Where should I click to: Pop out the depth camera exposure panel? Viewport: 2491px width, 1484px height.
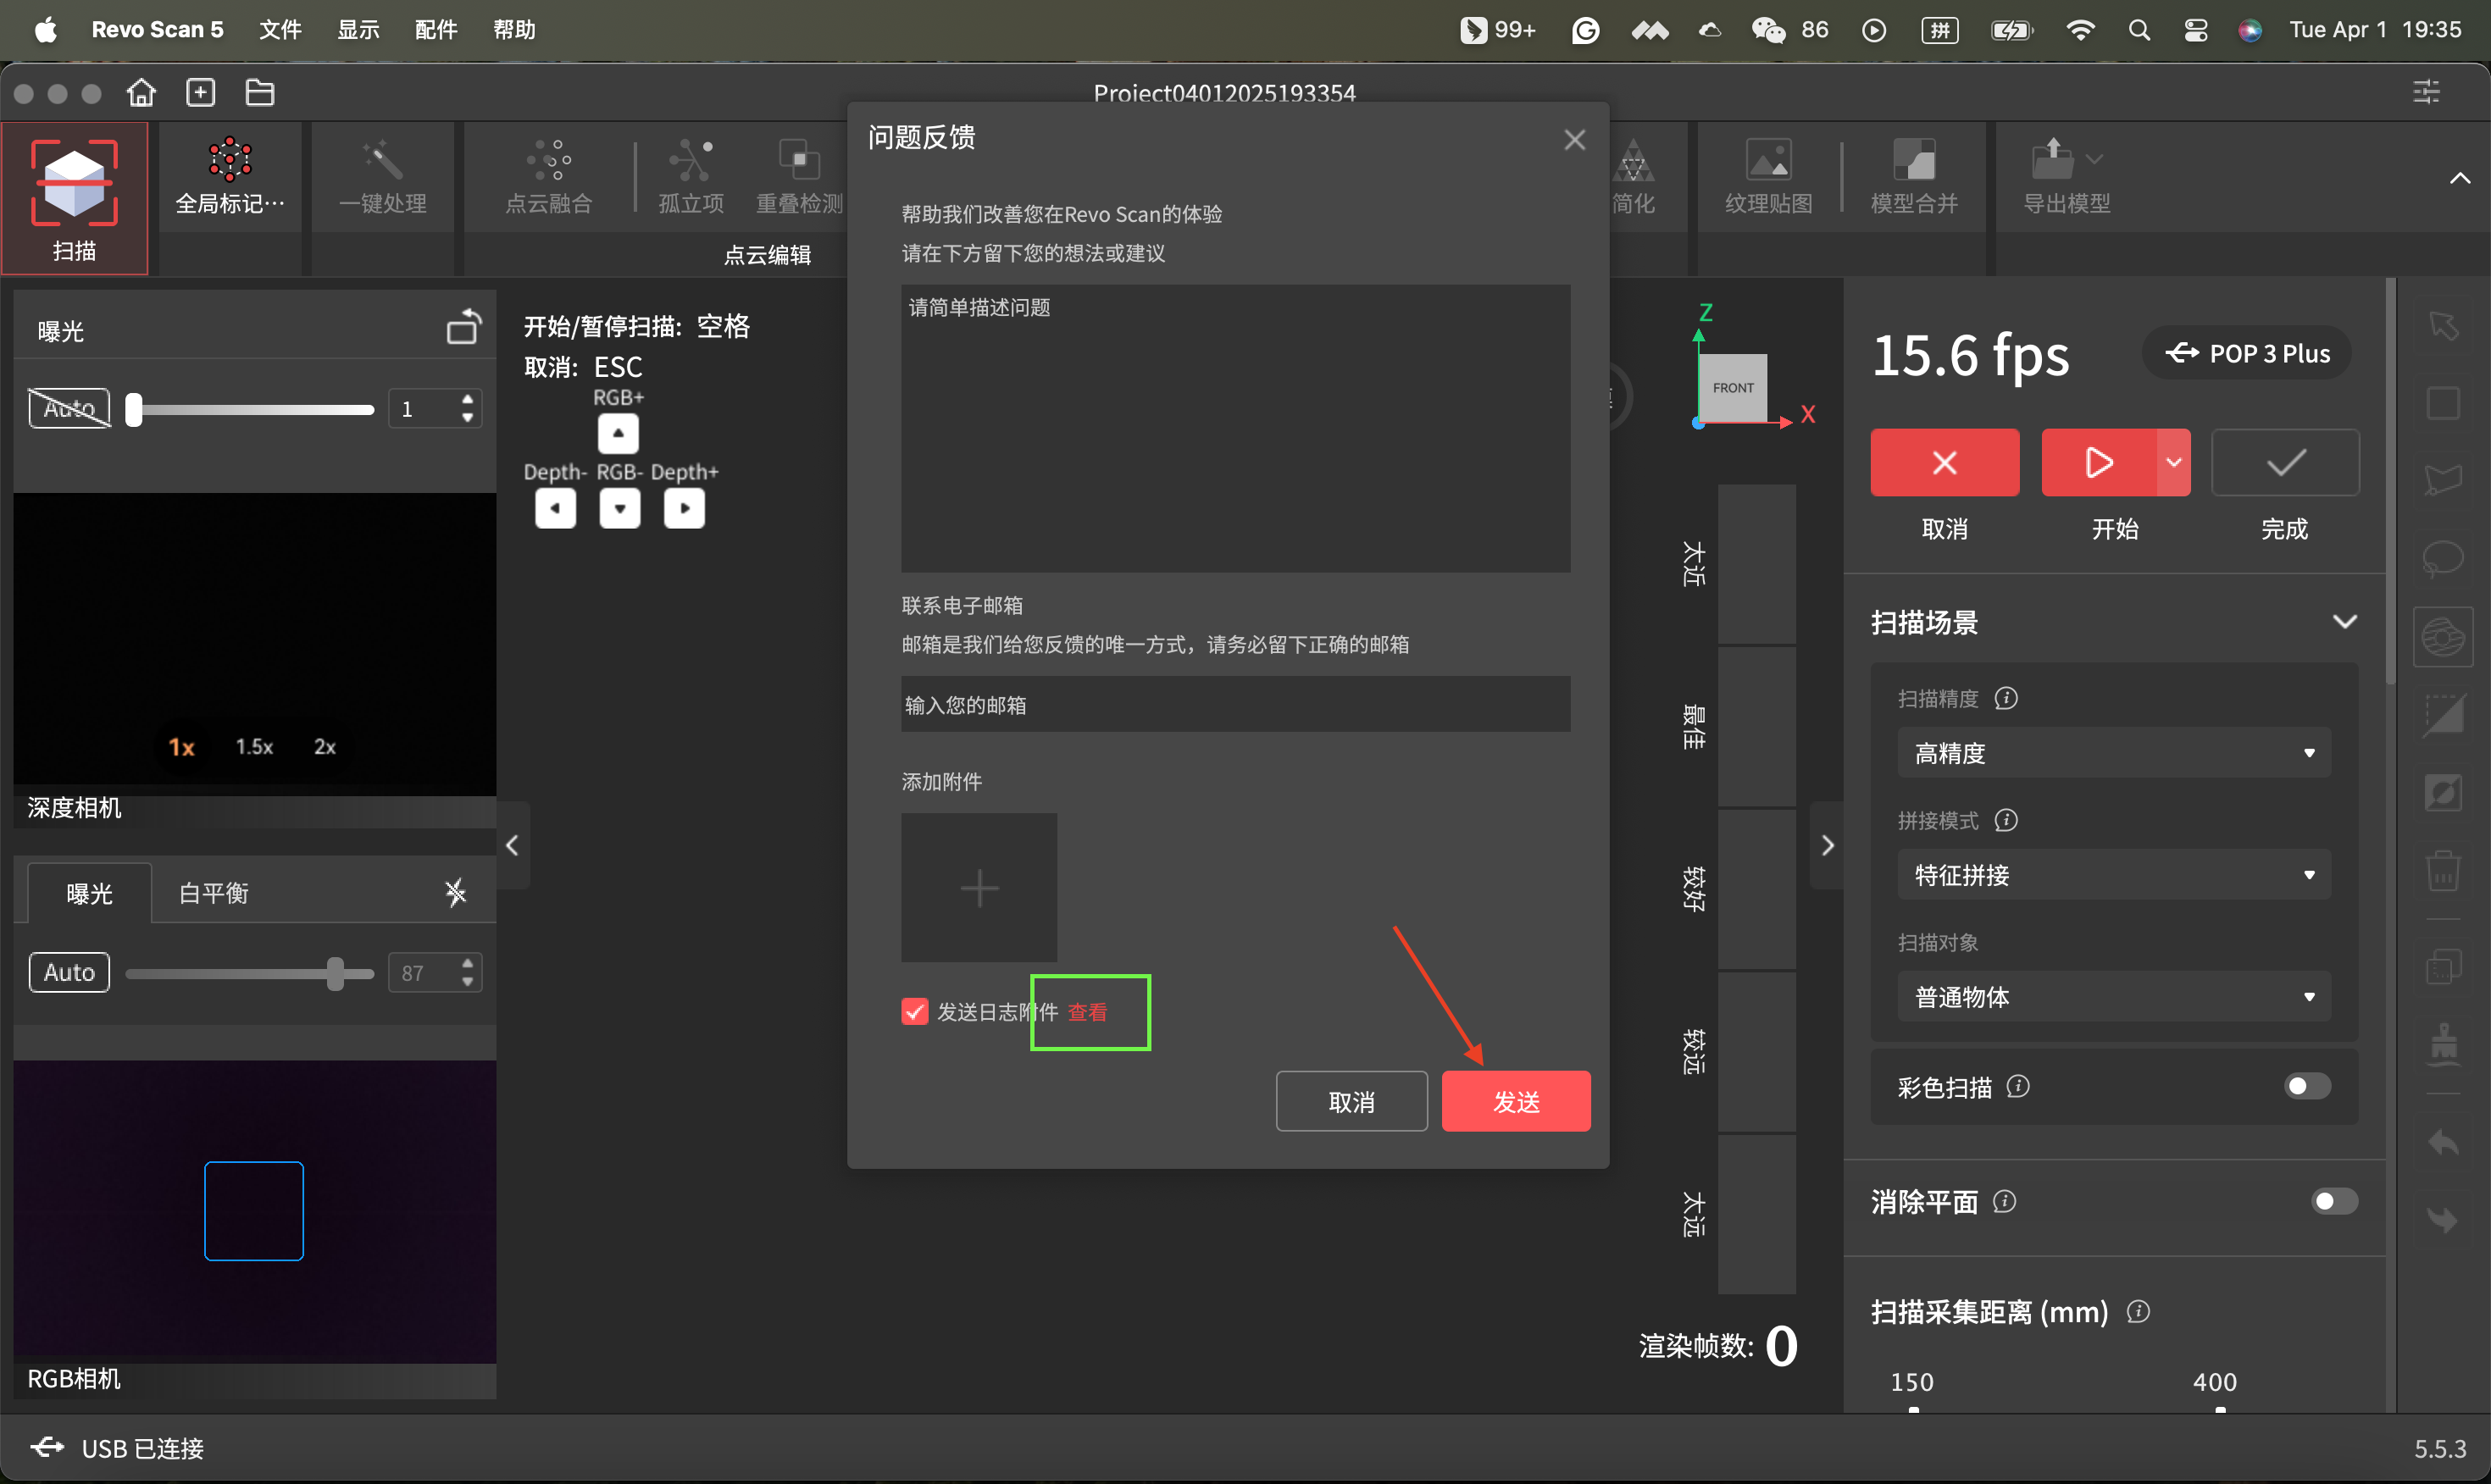click(463, 328)
